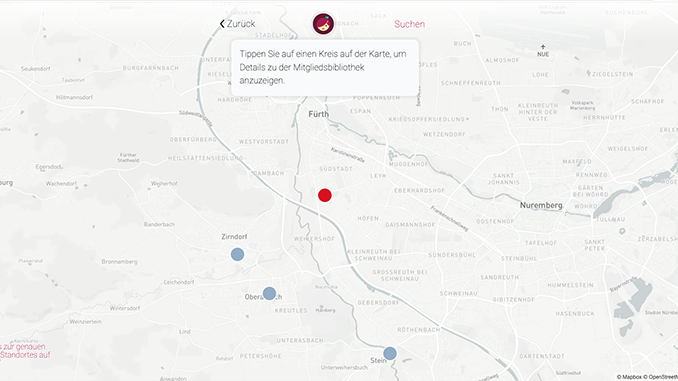678x381 pixels.
Task: Click the SÜDSTADT district label
Action: [x=336, y=169]
